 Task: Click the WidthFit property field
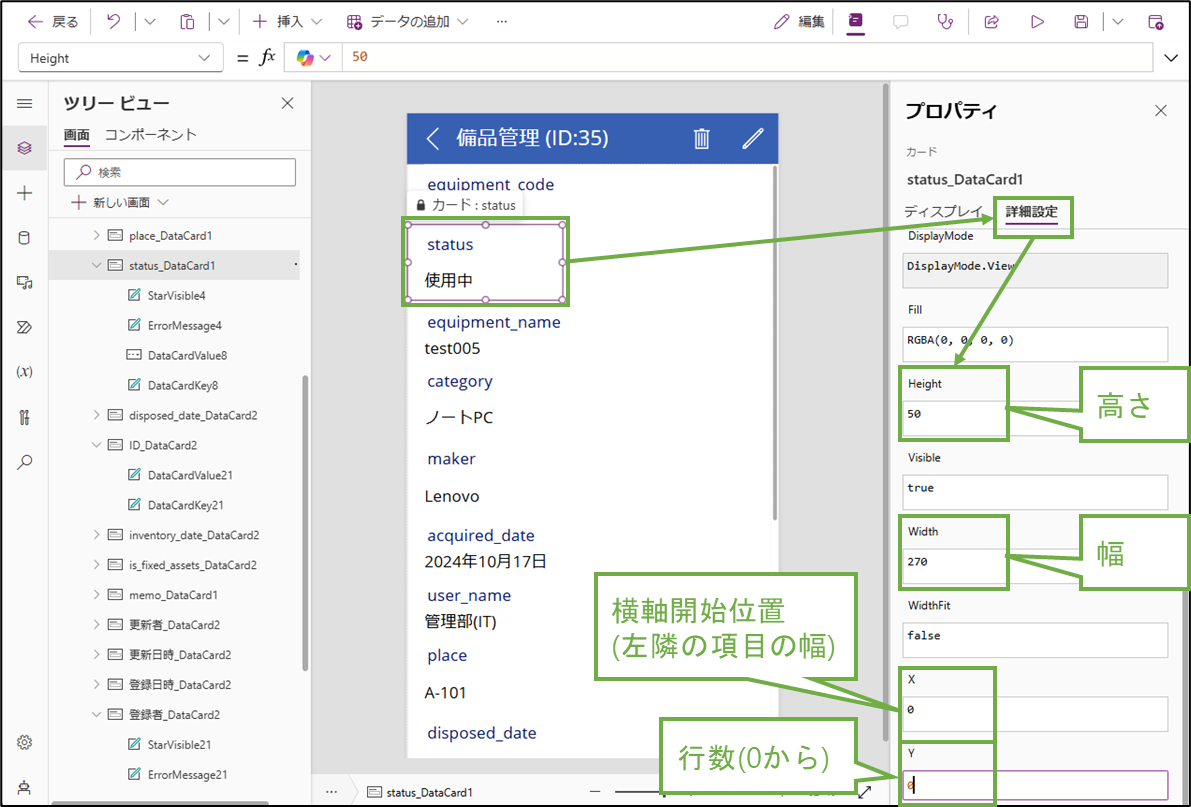(1035, 640)
